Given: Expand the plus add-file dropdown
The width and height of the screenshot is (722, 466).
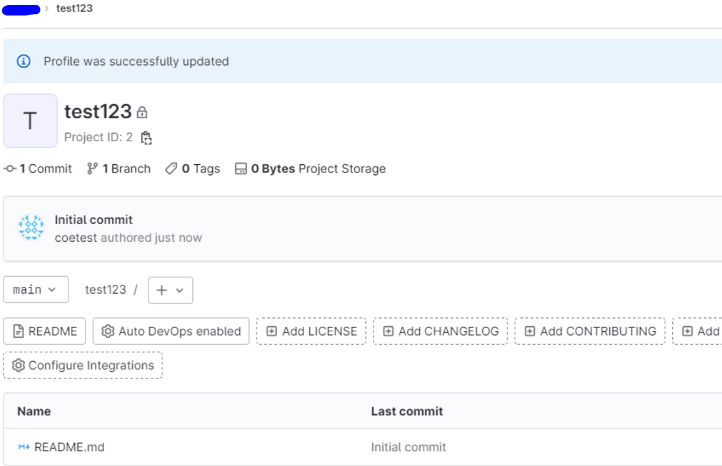Looking at the screenshot, I should point(170,290).
